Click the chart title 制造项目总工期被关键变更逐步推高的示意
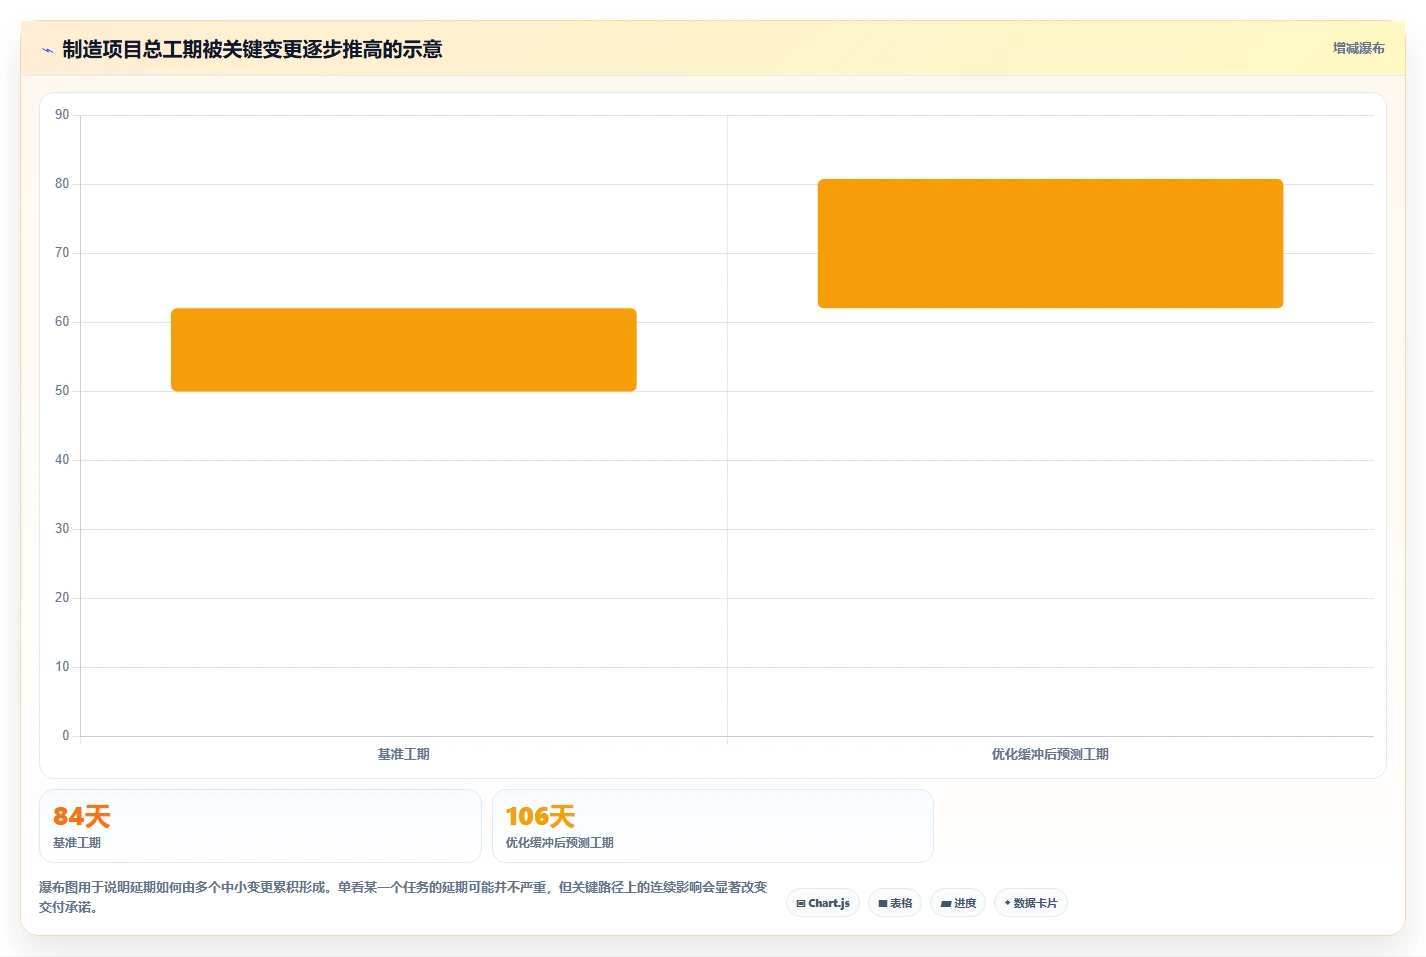The width and height of the screenshot is (1426, 957). point(252,49)
